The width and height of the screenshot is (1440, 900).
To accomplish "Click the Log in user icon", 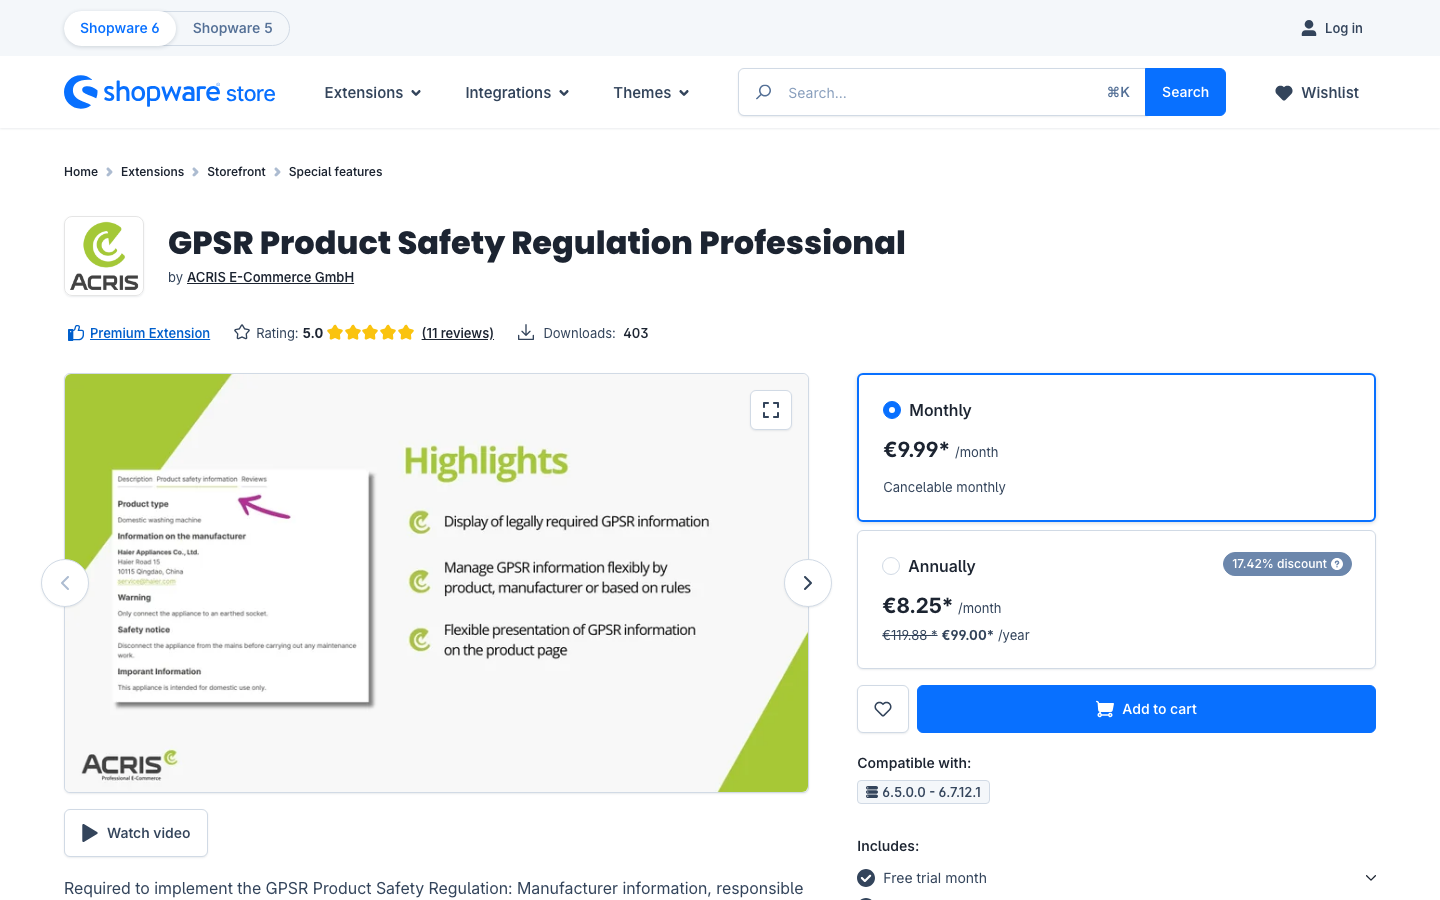I will tap(1309, 28).
